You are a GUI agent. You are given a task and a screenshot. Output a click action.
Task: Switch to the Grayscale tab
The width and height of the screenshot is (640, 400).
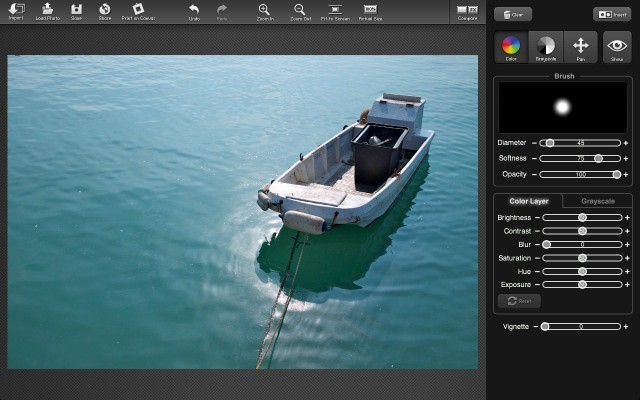click(x=598, y=201)
